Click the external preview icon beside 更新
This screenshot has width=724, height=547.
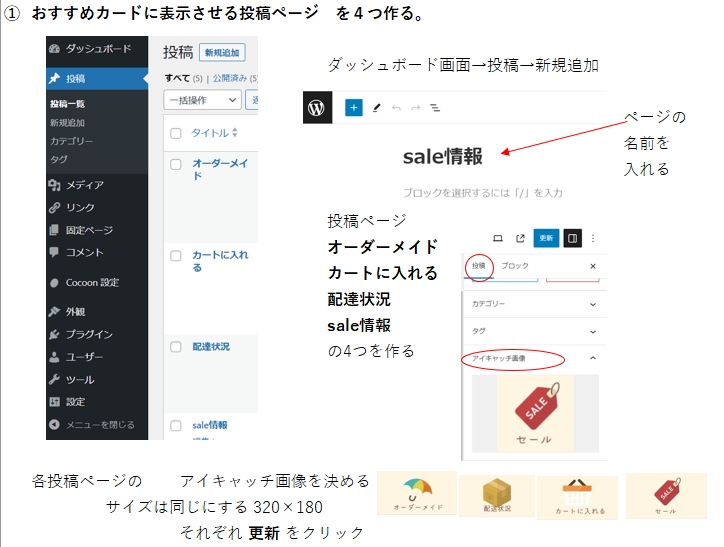[x=520, y=238]
